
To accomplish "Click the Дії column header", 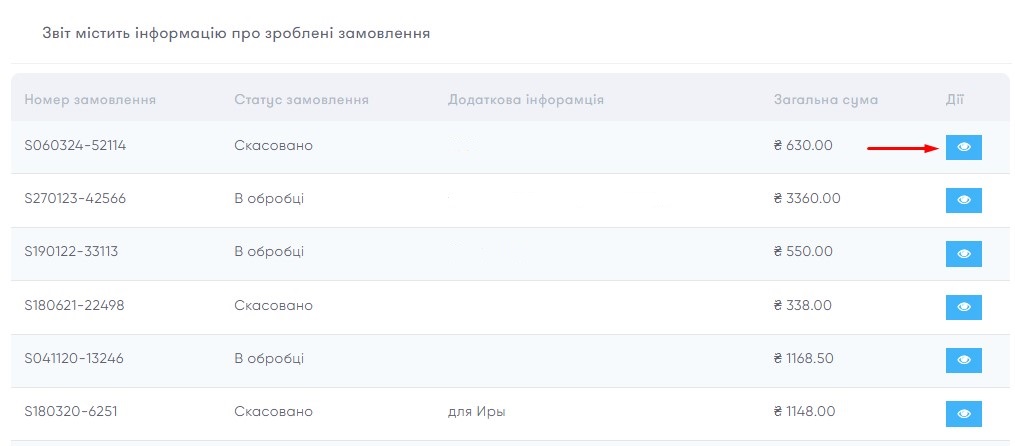I will [954, 100].
